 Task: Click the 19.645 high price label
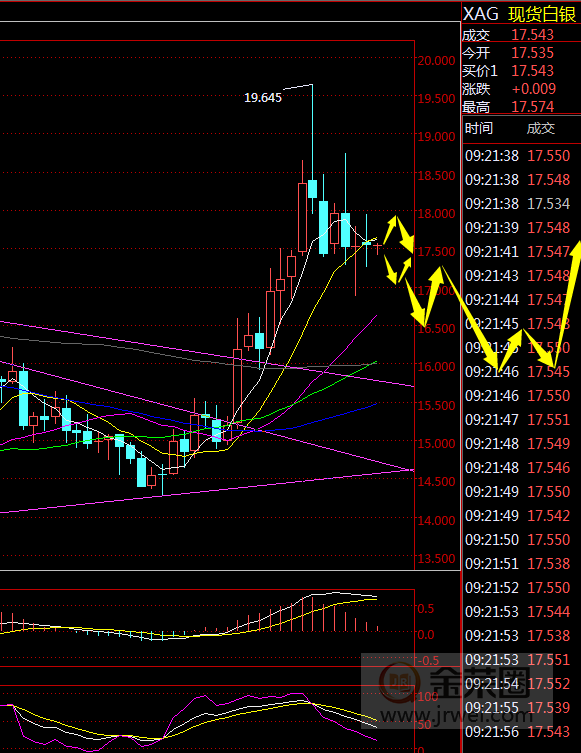263,97
